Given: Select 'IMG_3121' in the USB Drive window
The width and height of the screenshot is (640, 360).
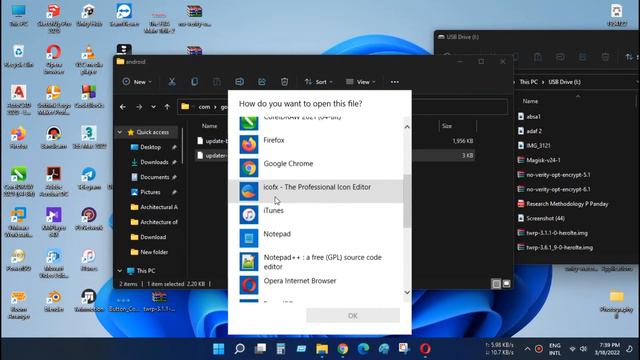Looking at the screenshot, I should point(538,146).
